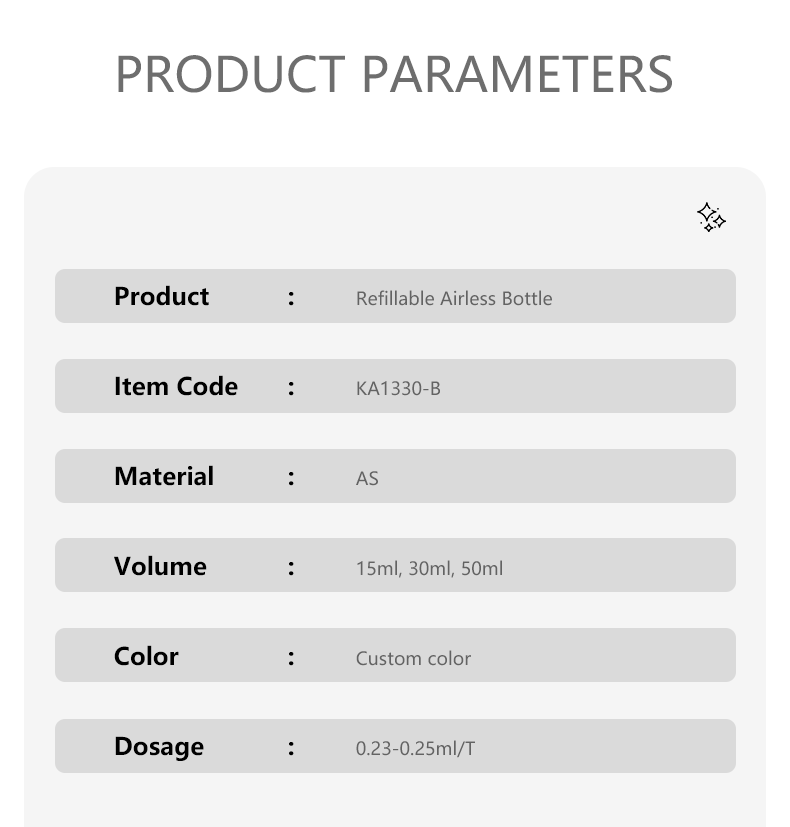Click the colon in the Product row

(291, 299)
